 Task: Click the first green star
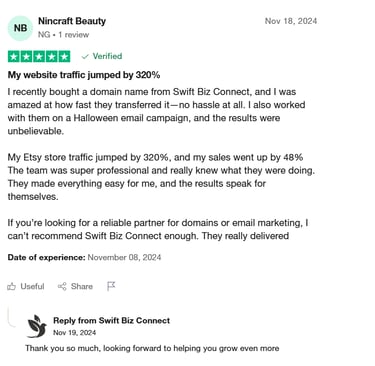[14, 57]
